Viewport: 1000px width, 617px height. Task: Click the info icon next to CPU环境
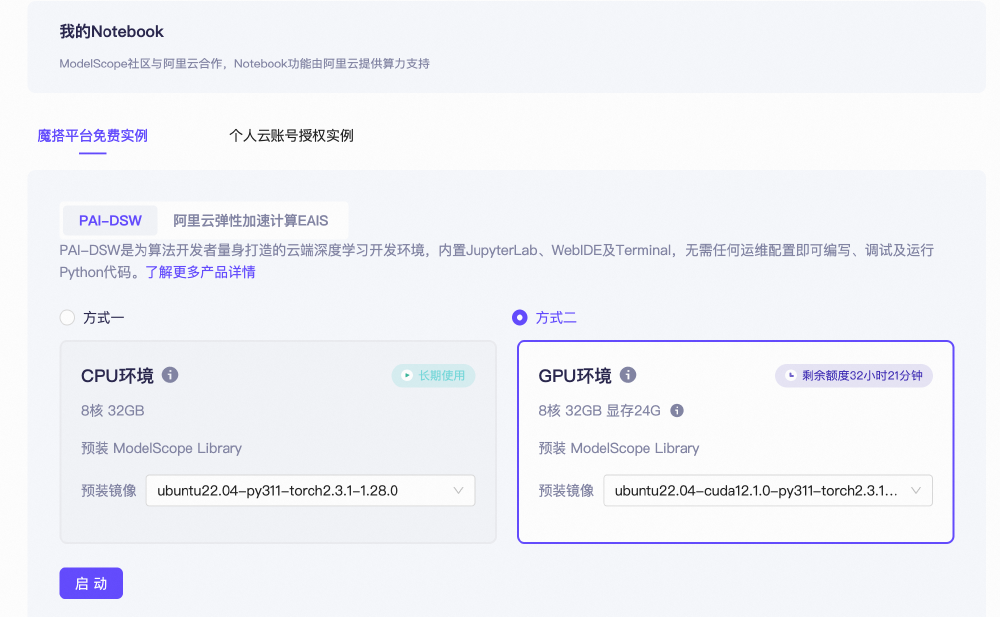[169, 375]
